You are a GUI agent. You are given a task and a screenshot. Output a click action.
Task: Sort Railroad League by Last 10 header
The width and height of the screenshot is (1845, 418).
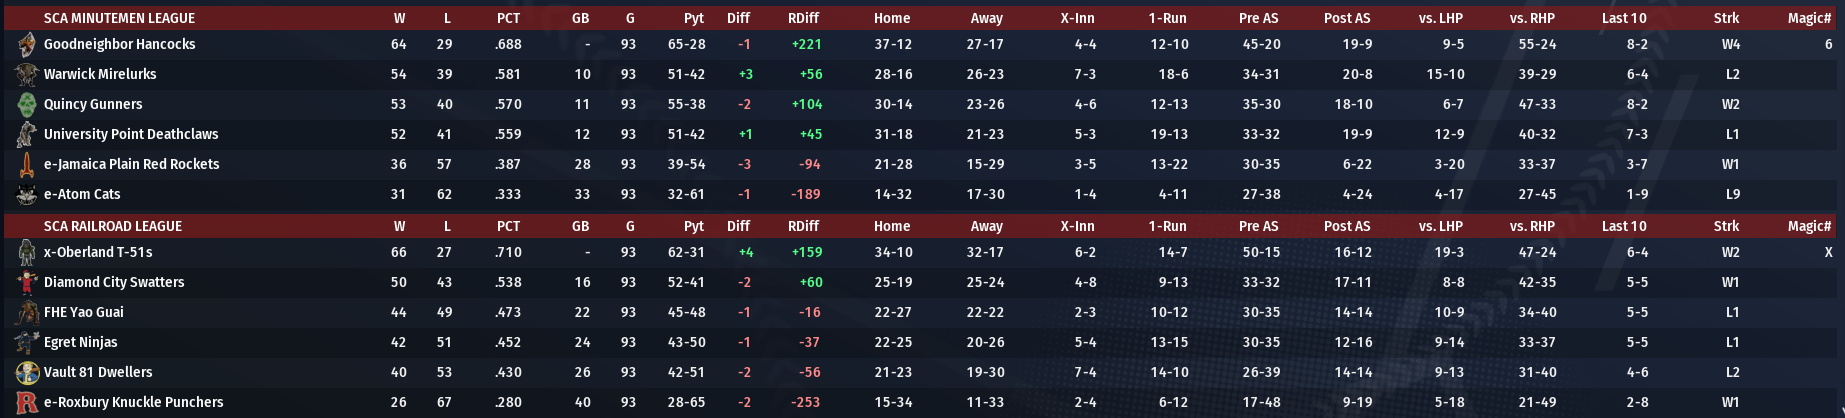1623,226
